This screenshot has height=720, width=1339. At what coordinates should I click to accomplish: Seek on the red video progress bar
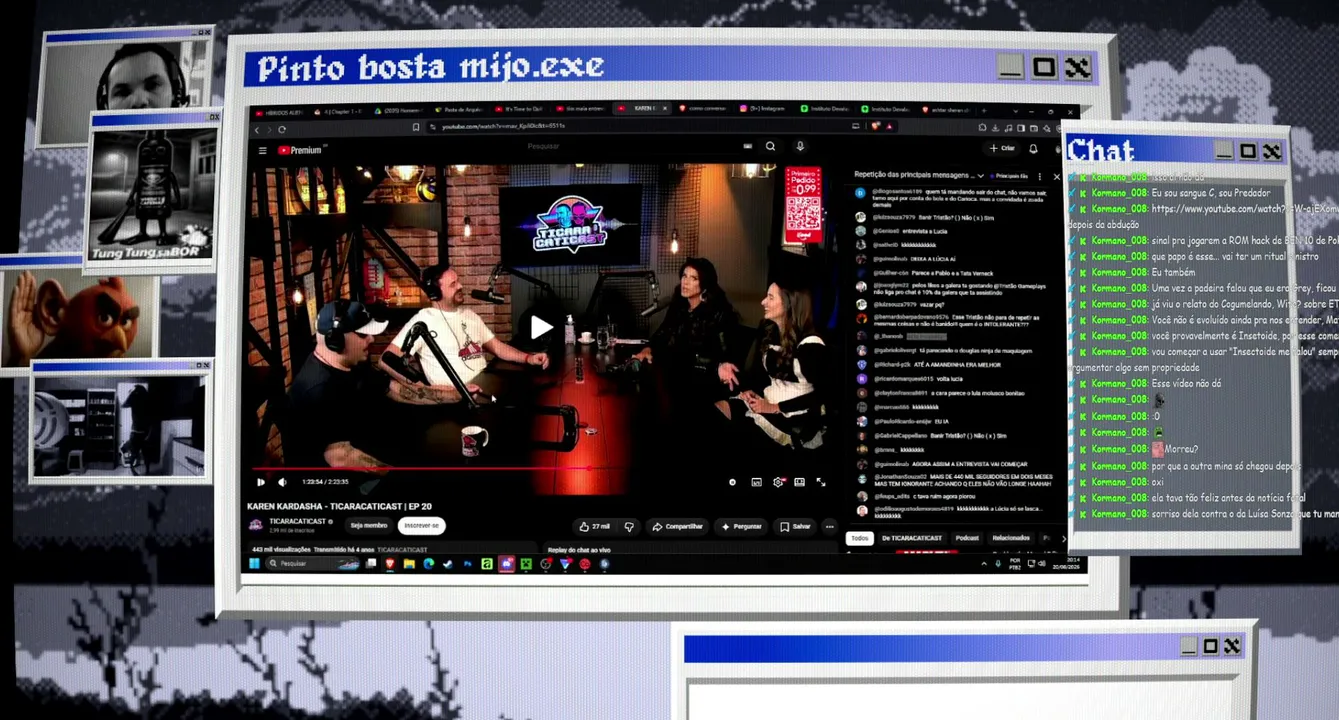(540, 467)
